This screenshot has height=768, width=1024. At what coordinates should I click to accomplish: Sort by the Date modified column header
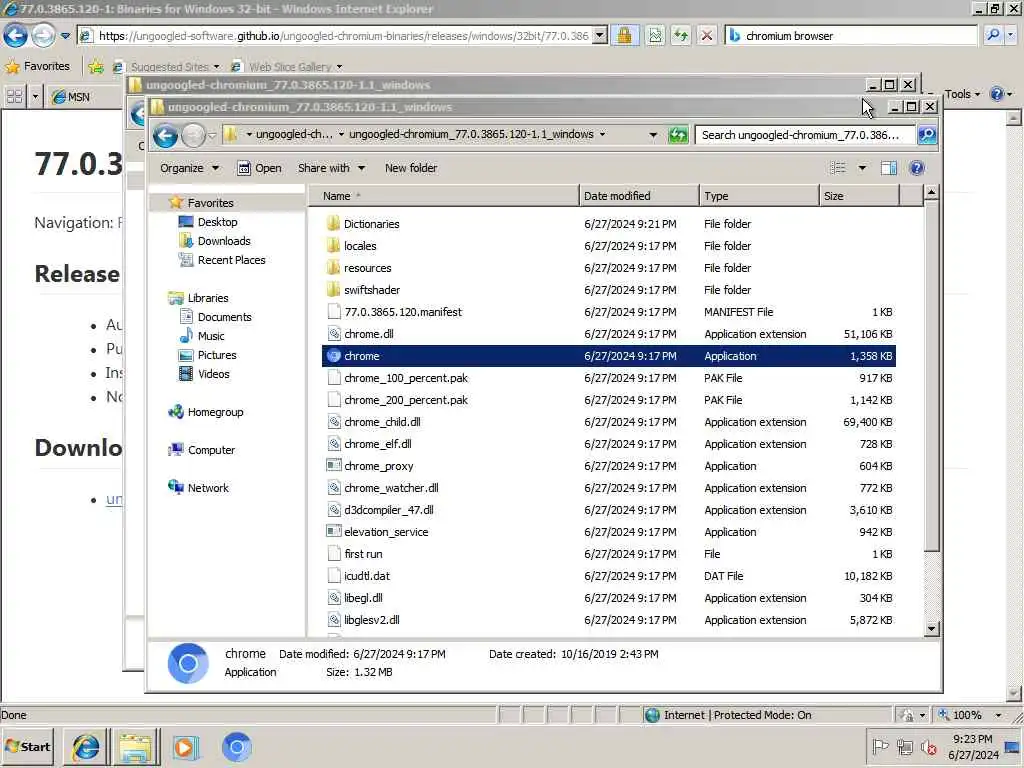[639, 196]
